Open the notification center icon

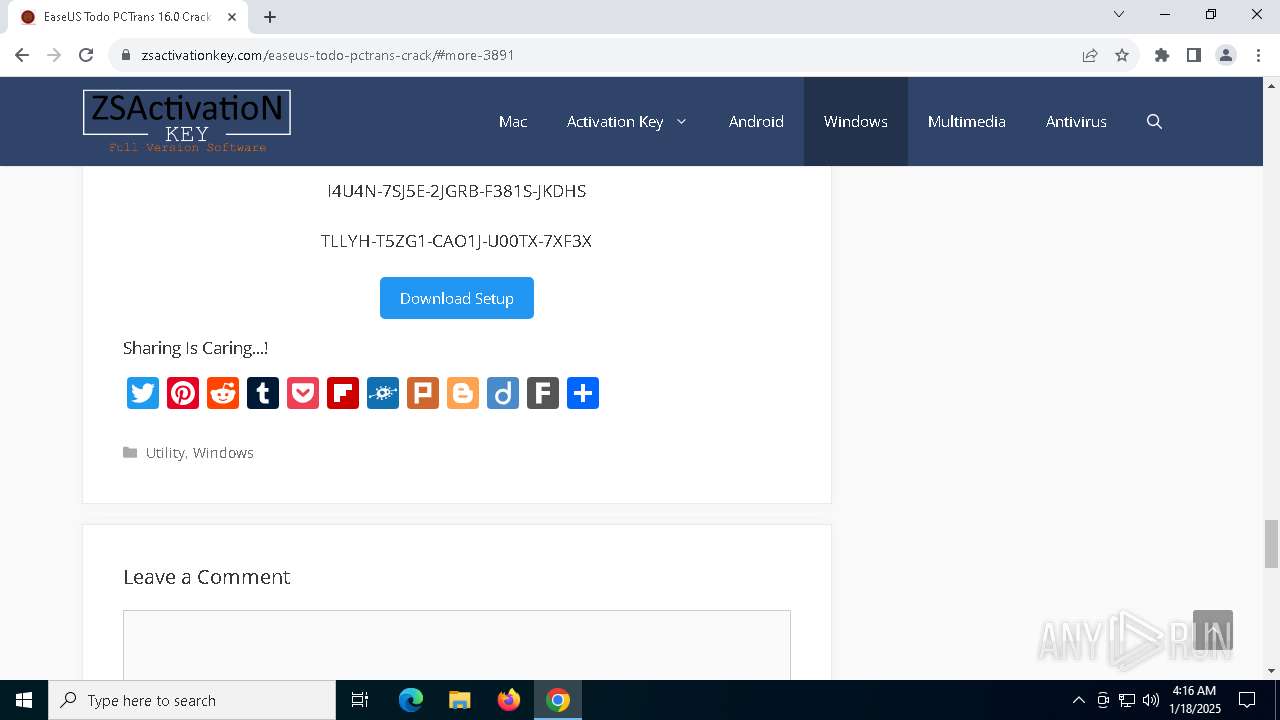point(1247,700)
